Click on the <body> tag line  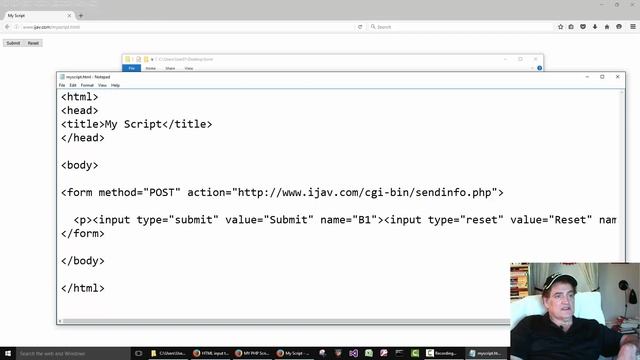tap(80, 165)
